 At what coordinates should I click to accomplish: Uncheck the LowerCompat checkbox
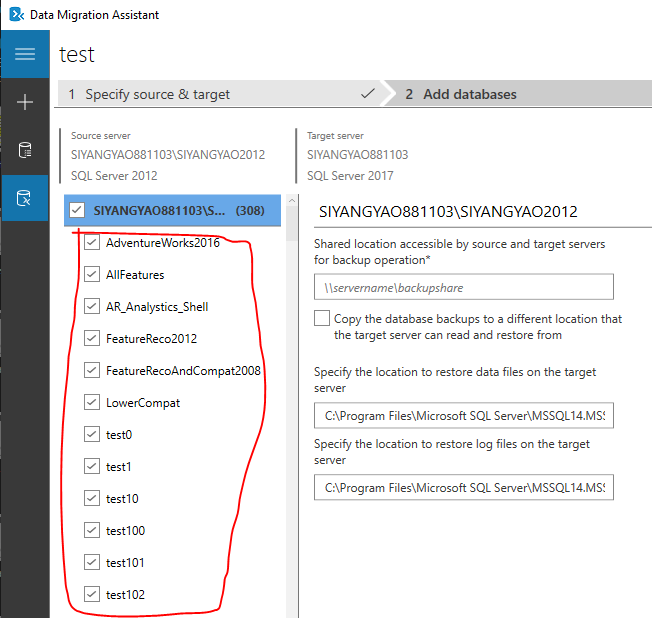(x=91, y=402)
